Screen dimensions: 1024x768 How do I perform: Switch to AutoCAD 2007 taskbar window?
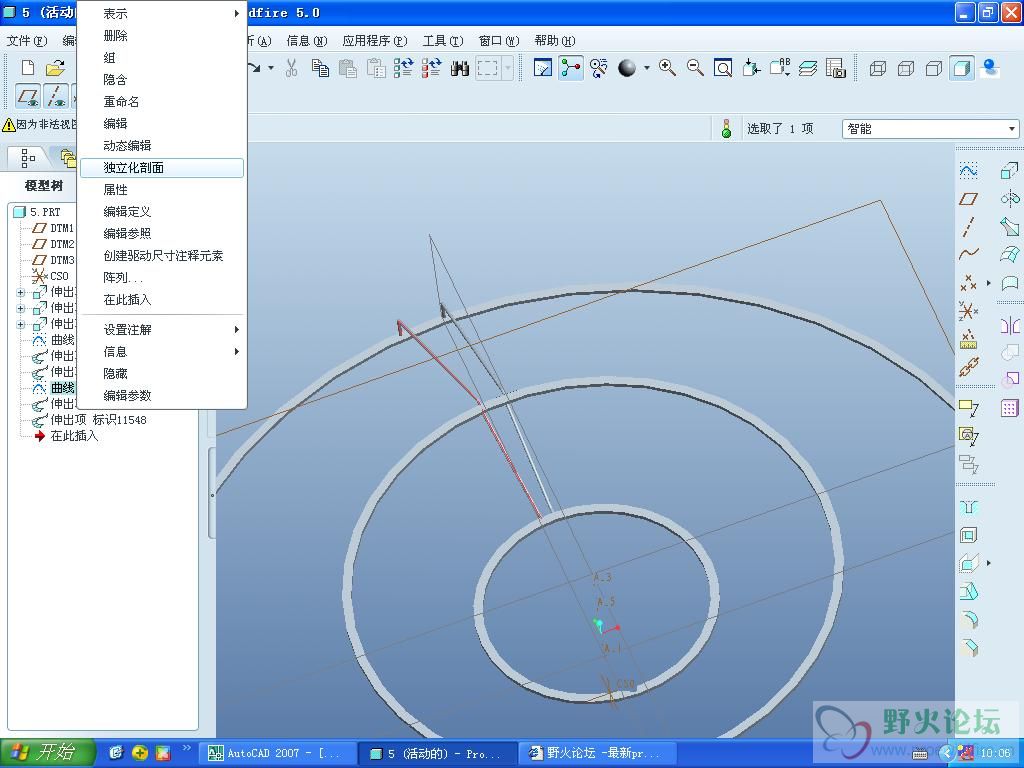pos(278,753)
